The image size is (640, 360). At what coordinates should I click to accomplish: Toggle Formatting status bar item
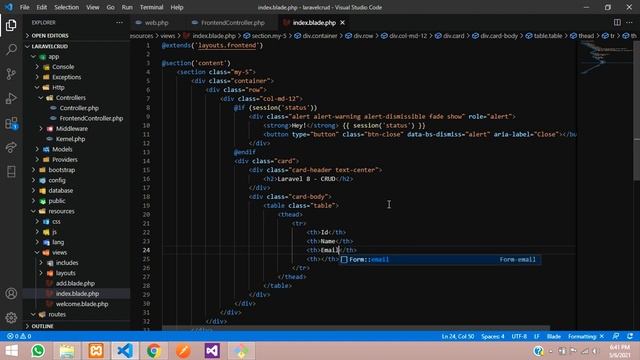pos(586,336)
